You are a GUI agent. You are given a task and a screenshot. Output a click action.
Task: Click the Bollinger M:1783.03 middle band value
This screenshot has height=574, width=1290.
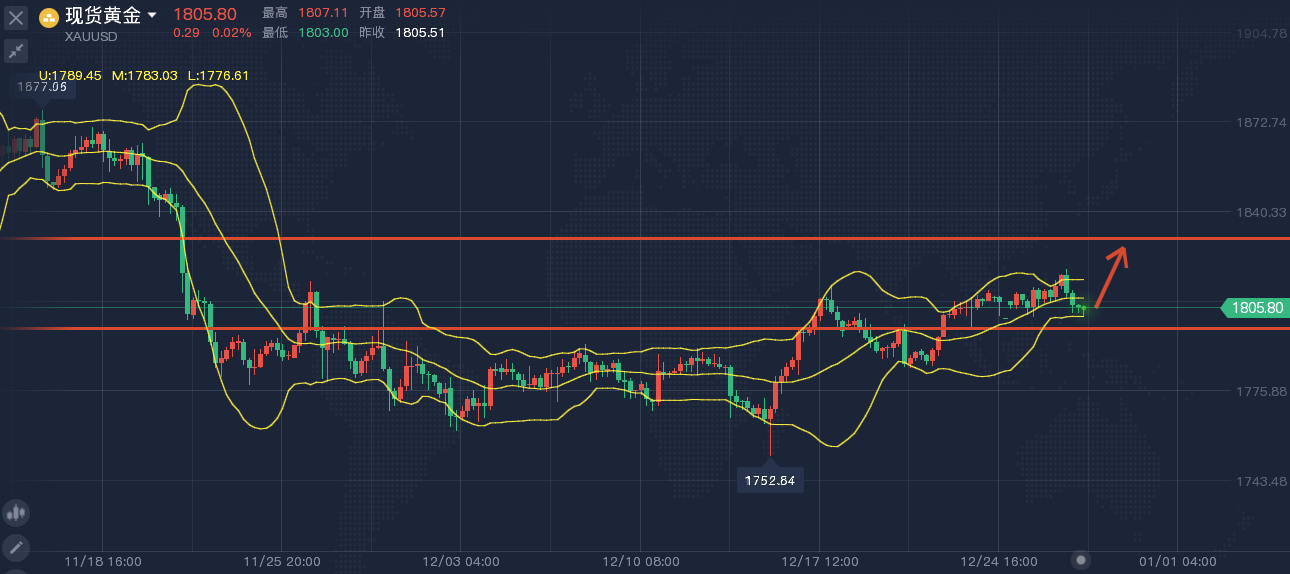pos(144,75)
